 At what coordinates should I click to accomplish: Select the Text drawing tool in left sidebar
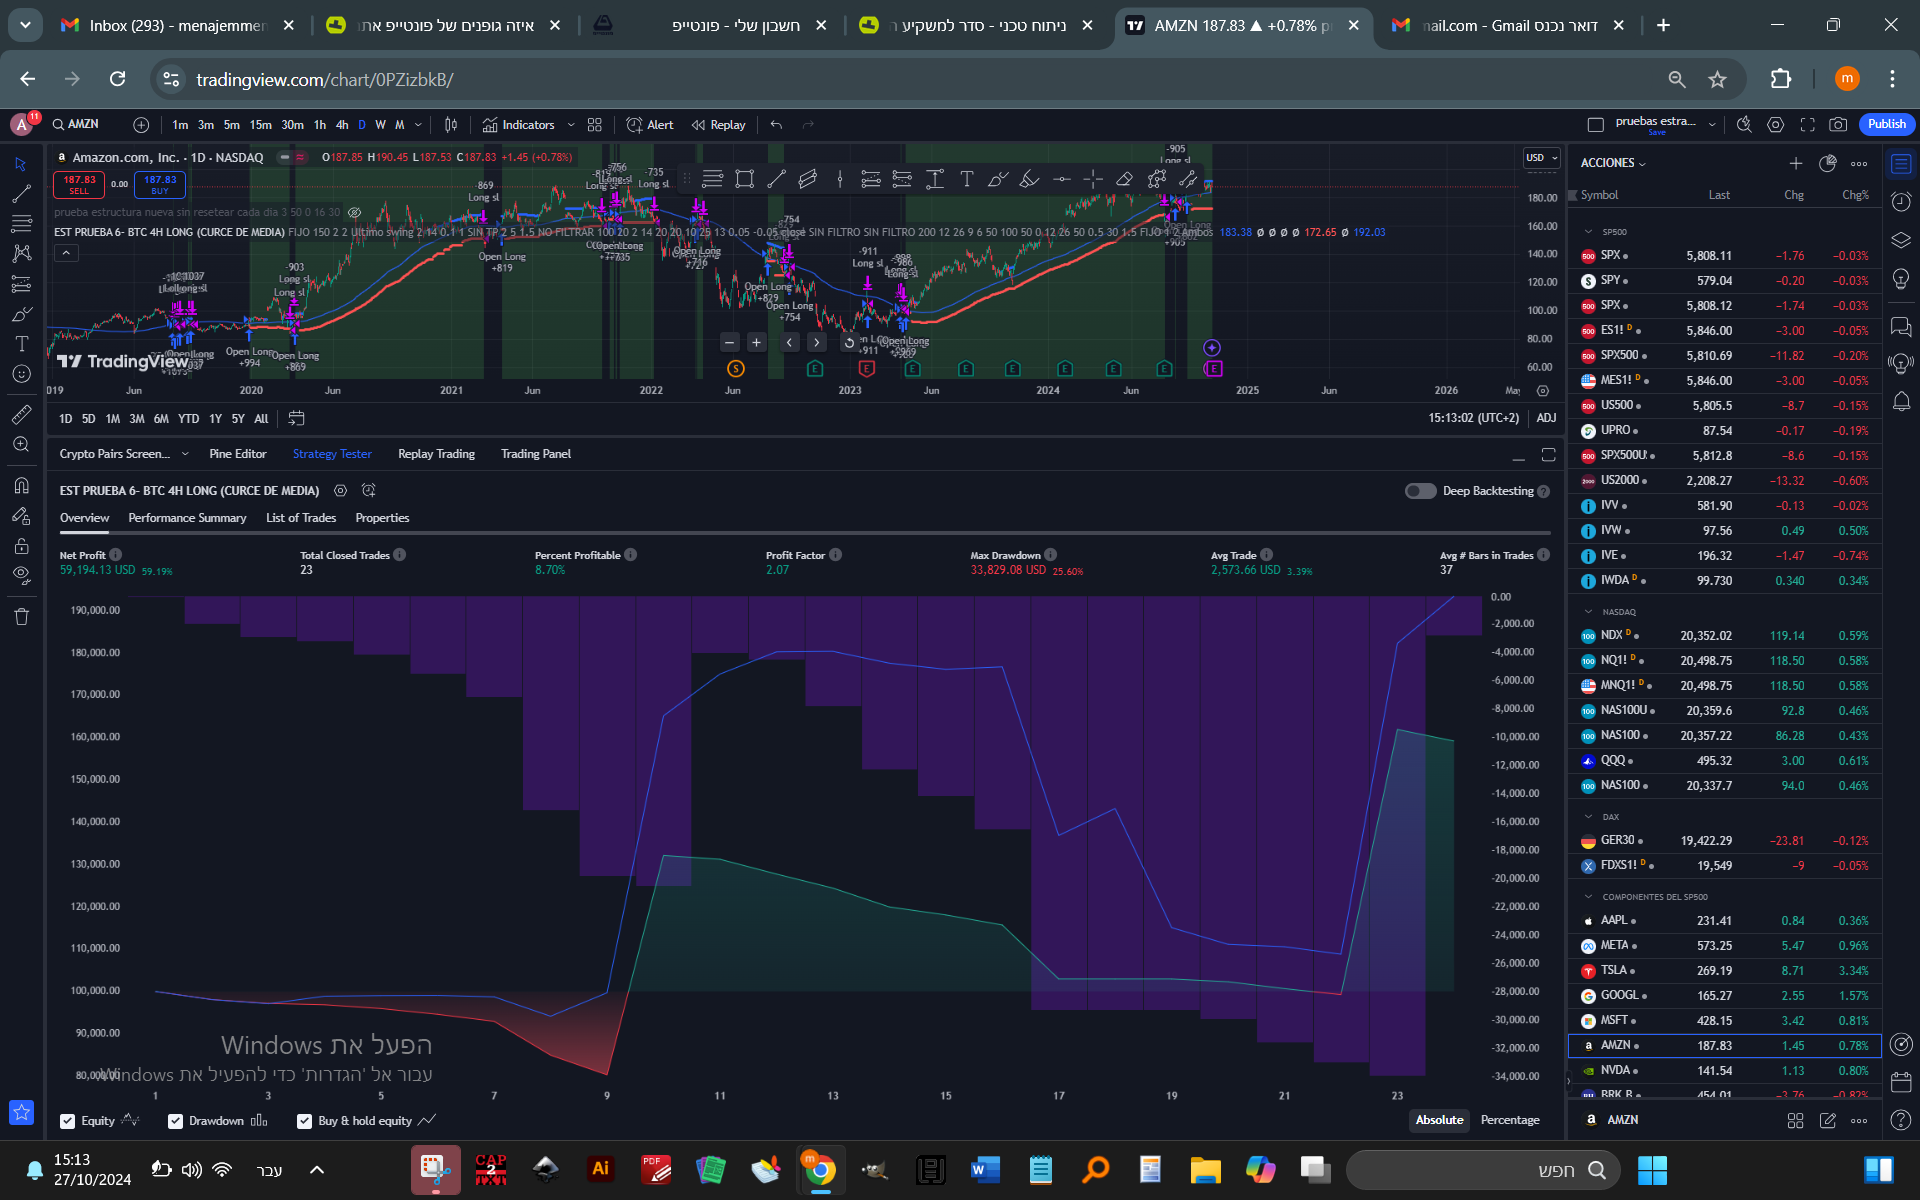(21, 344)
